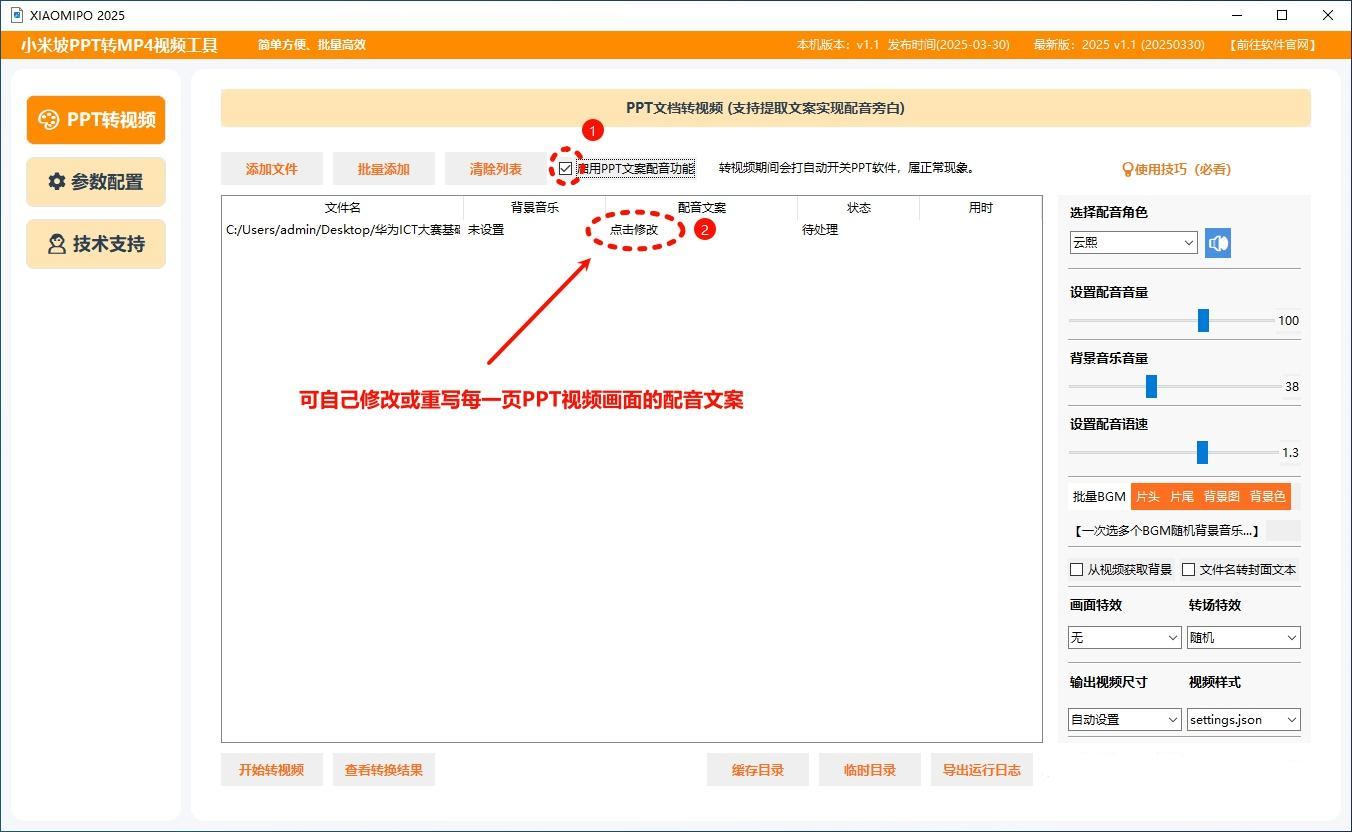Enable 文件名转封面文本 checkbox
The height and width of the screenshot is (832, 1352).
1189,569
